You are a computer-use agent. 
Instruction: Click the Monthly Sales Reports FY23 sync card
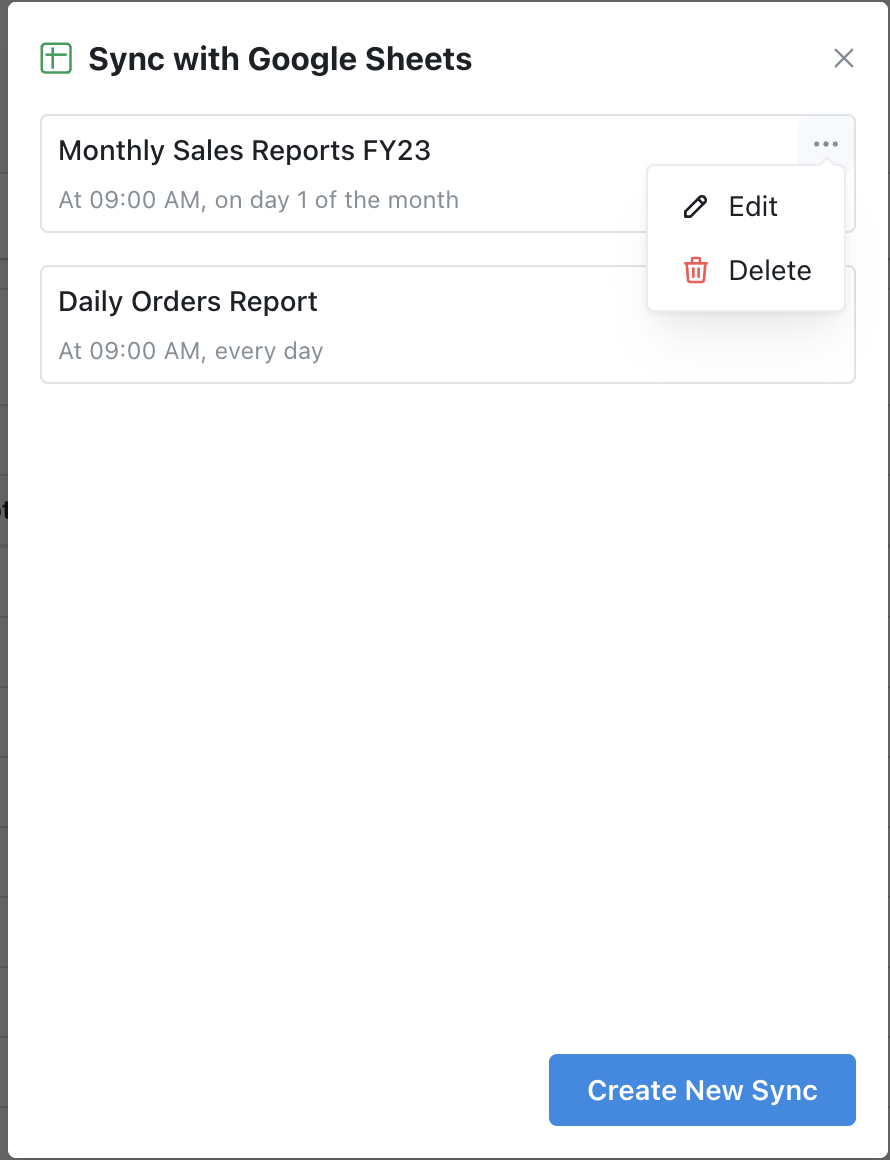[448, 174]
